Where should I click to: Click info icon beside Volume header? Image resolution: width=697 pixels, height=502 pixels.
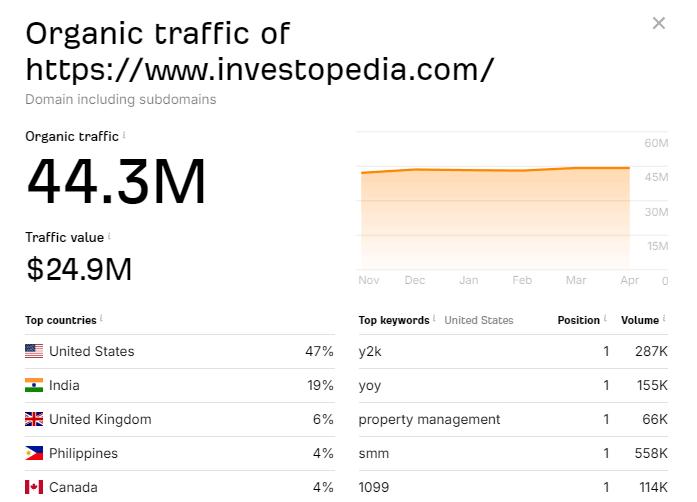pyautogui.click(x=665, y=319)
